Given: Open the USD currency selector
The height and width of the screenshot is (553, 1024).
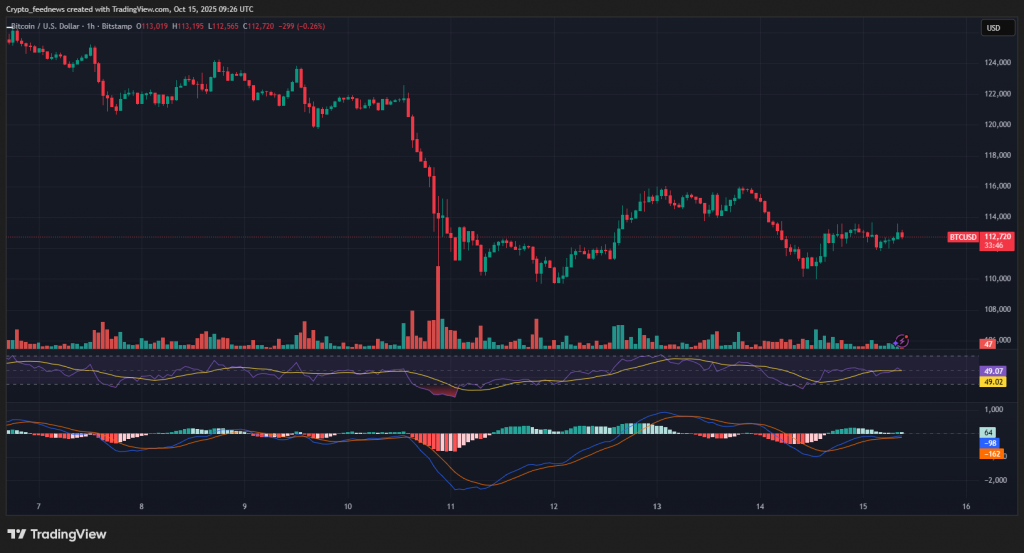Looking at the screenshot, I should pos(994,28).
